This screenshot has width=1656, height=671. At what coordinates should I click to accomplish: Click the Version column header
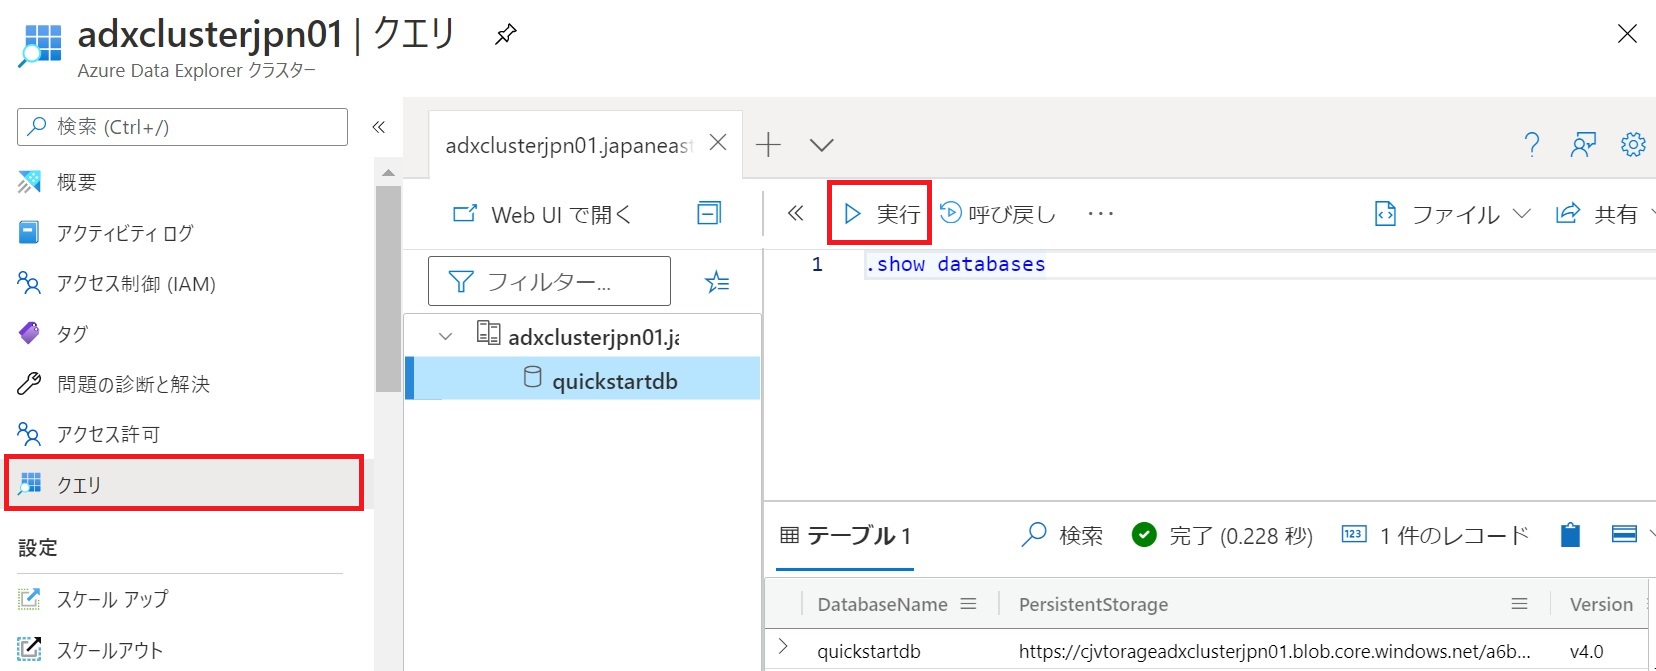tap(1601, 604)
